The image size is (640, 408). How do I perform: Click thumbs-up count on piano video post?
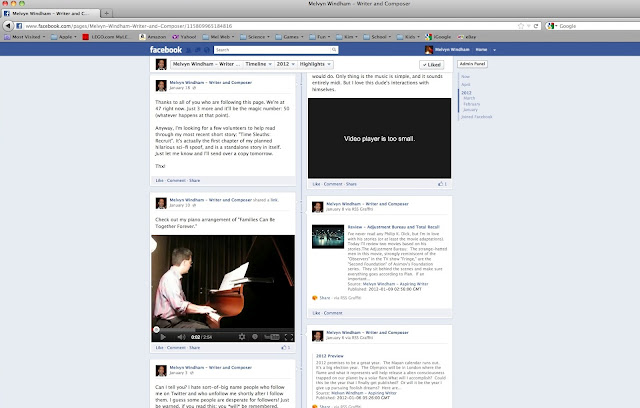pyautogui.click(x=286, y=348)
